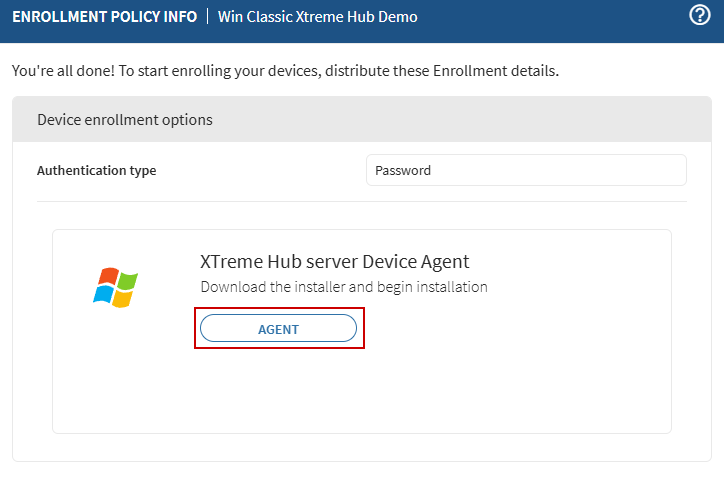The width and height of the screenshot is (724, 495).
Task: Click the ENROLLMENT POLICY INFO title
Action: pos(104,17)
